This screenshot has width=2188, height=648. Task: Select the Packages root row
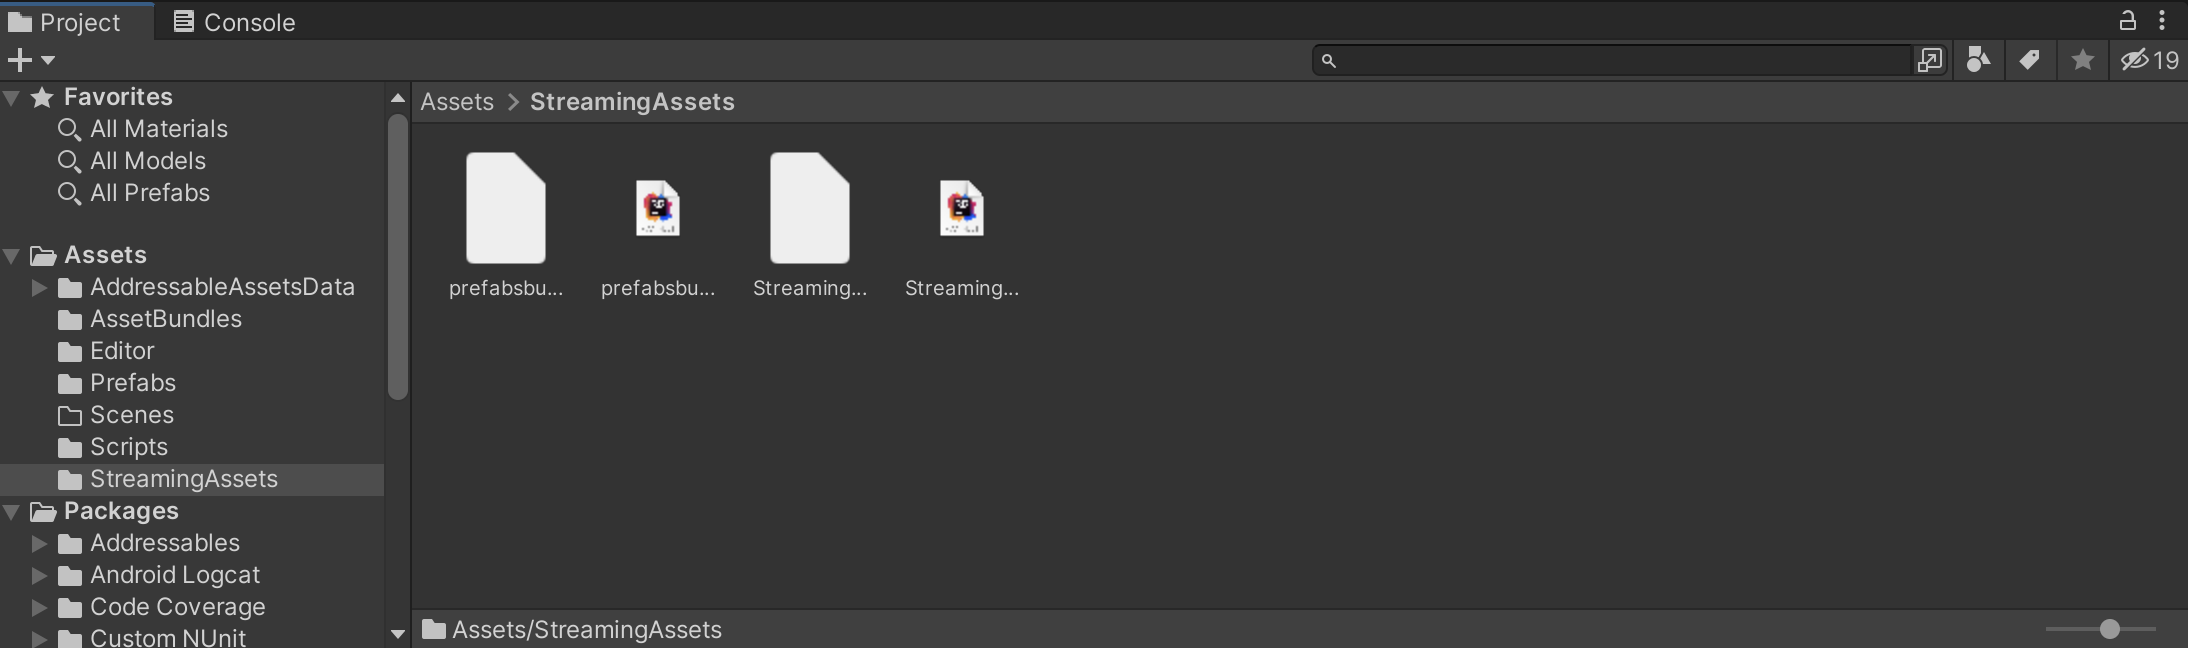192,511
